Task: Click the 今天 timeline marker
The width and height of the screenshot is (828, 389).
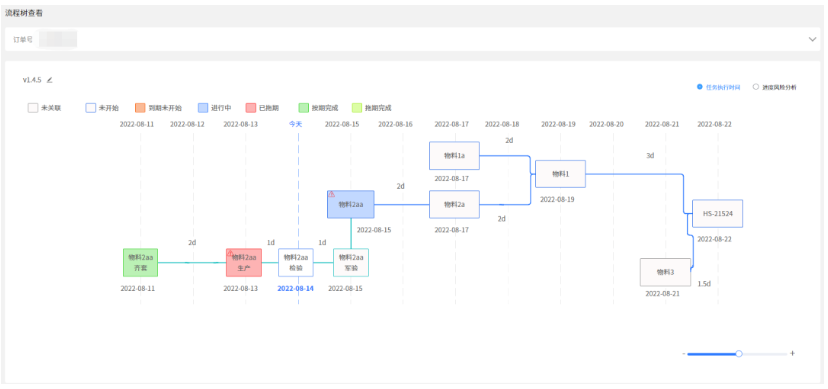Action: click(x=295, y=125)
